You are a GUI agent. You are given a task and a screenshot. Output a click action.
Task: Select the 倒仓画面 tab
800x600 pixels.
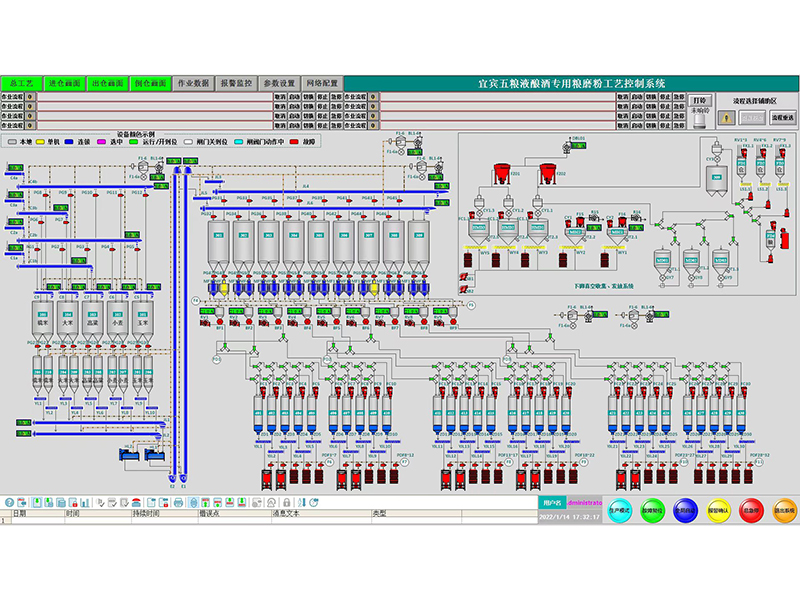click(150, 83)
